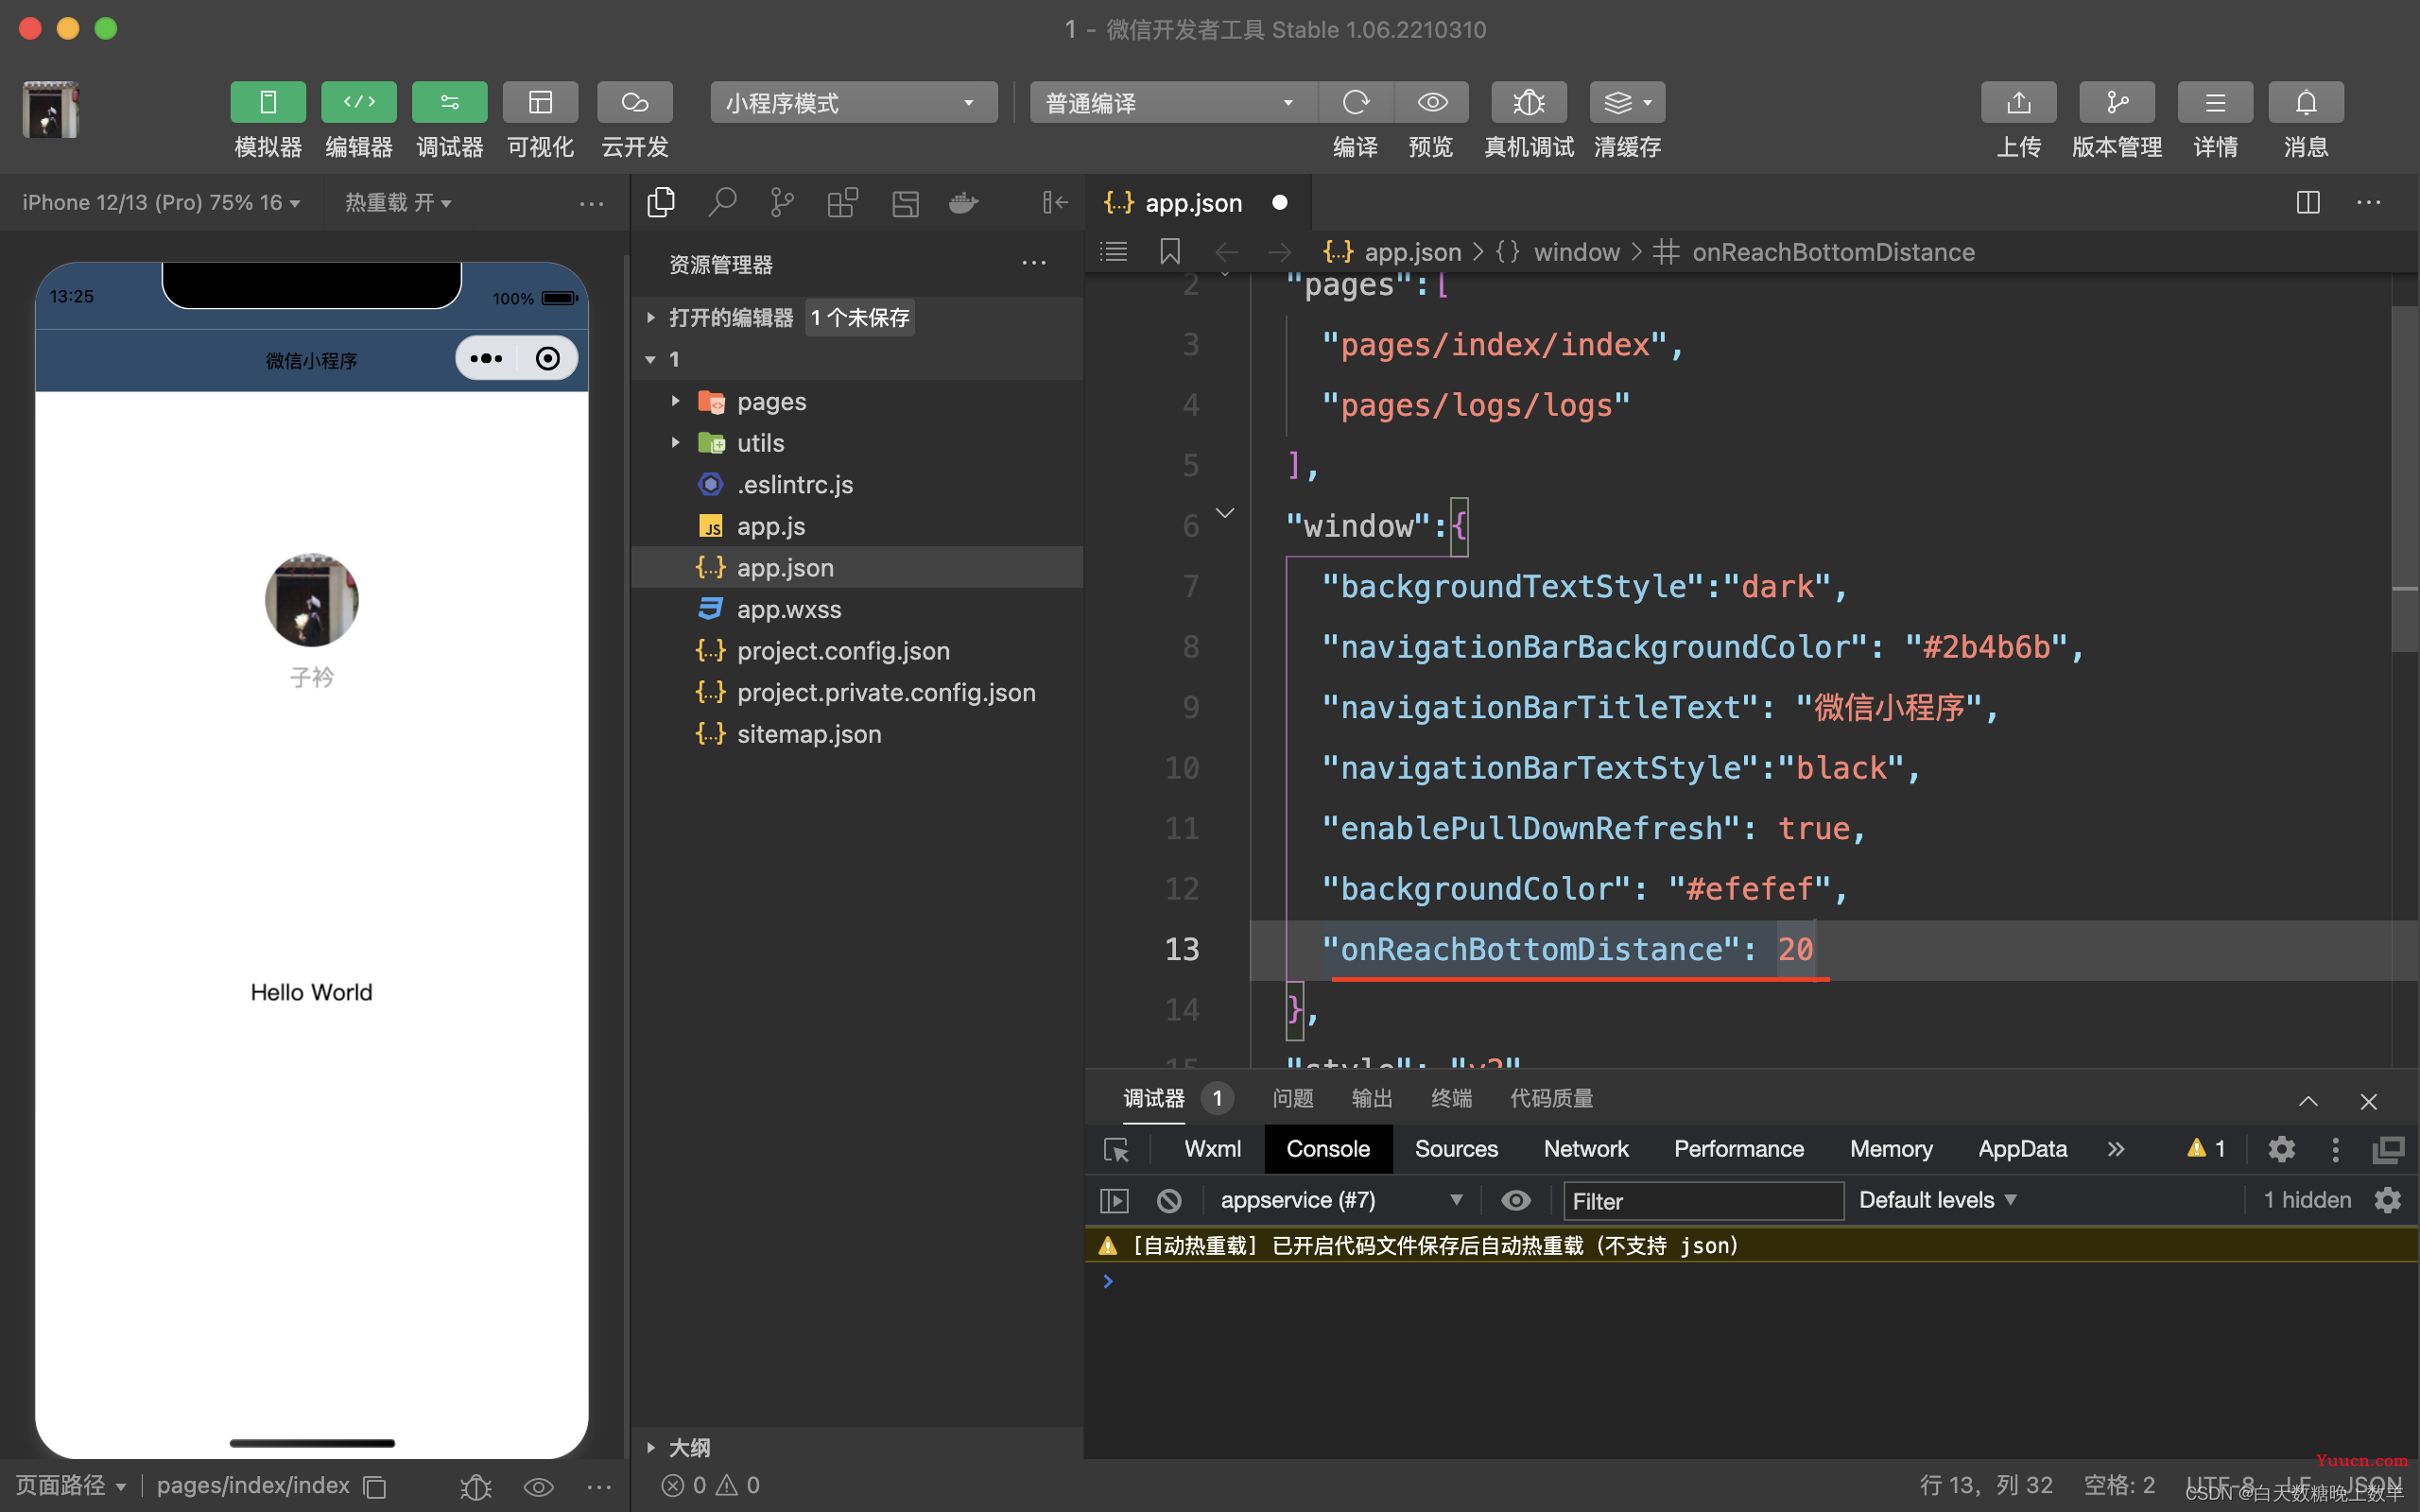Switch to the Sources devtools tab
Viewport: 2420px width, 1512px height.
pos(1456,1149)
